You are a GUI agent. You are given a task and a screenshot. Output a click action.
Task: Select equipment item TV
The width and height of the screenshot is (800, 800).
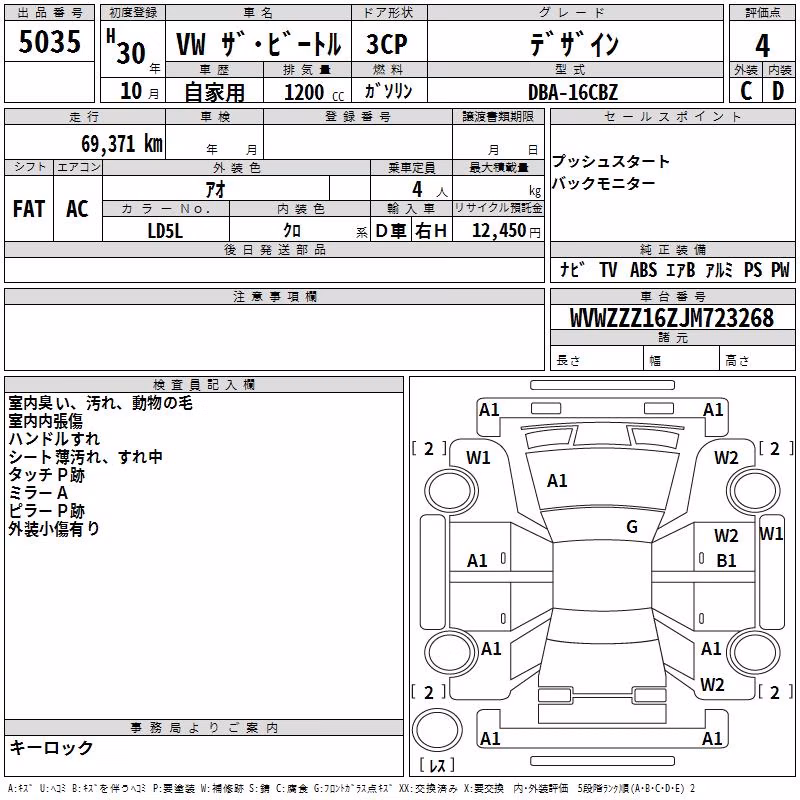pyautogui.click(x=608, y=269)
